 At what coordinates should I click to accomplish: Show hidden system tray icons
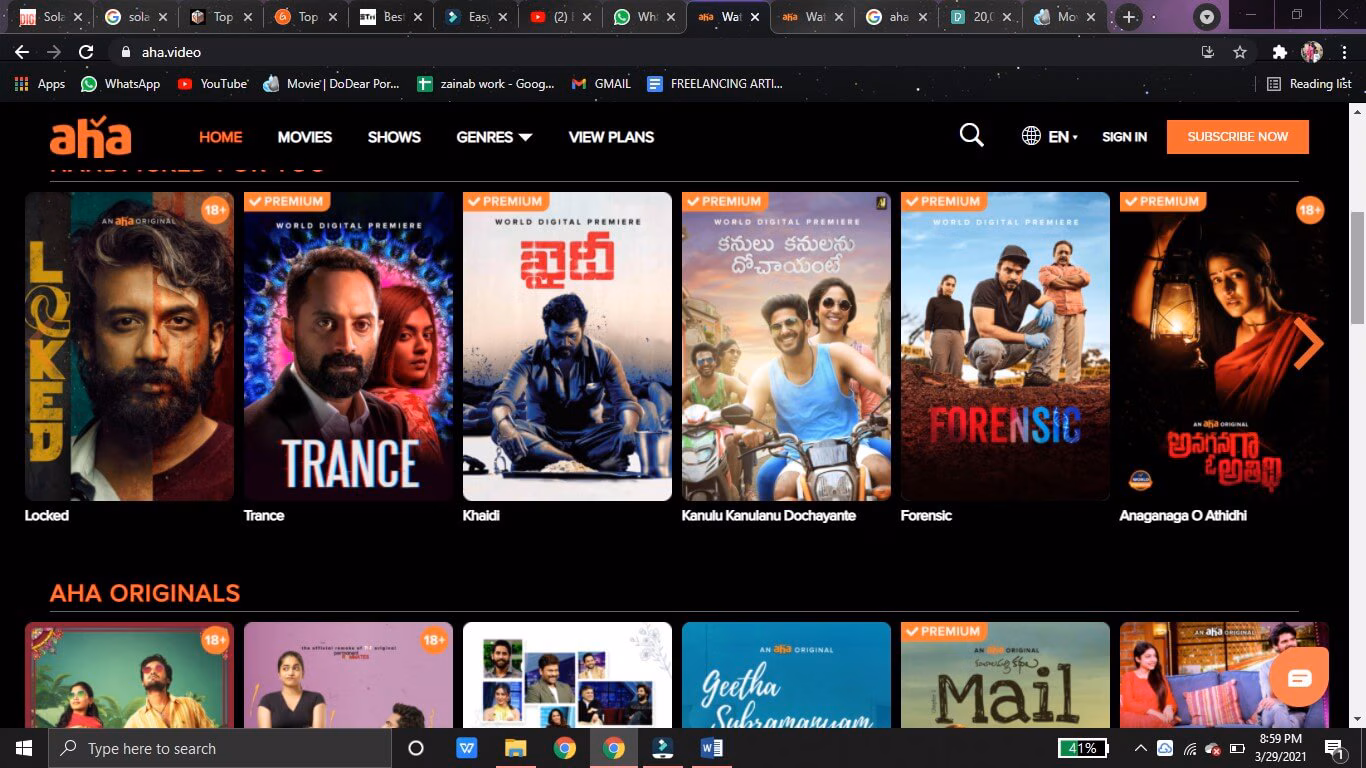pos(1141,748)
